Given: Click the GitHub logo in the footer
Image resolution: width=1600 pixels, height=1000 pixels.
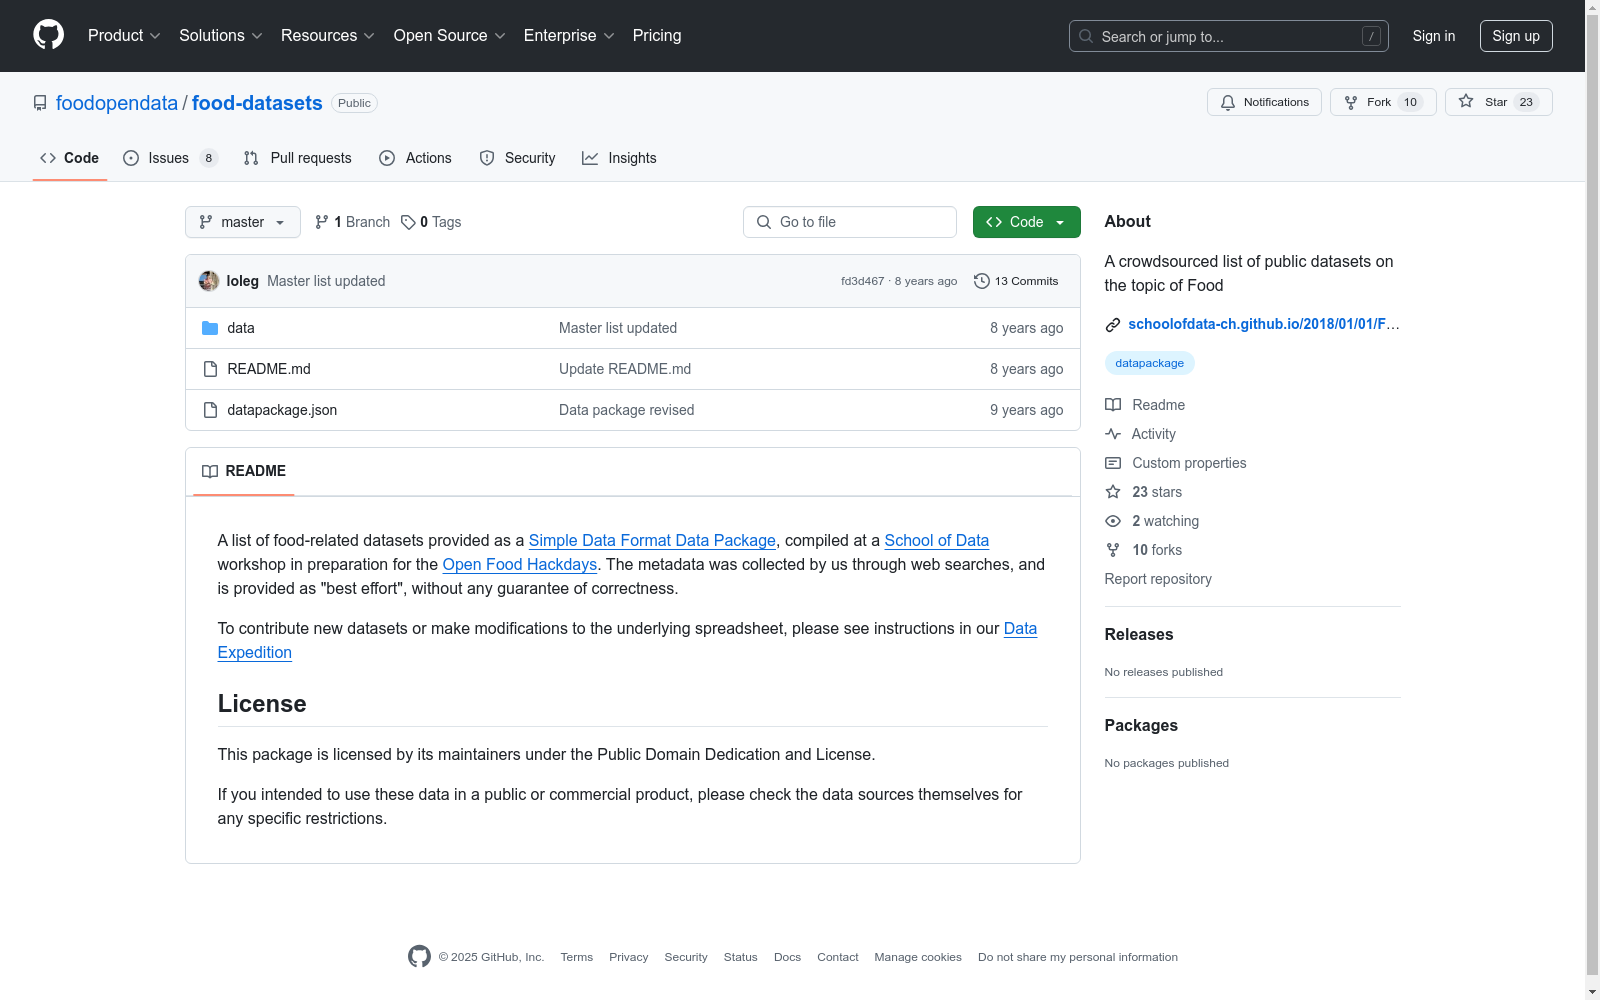Looking at the screenshot, I should click(x=419, y=957).
